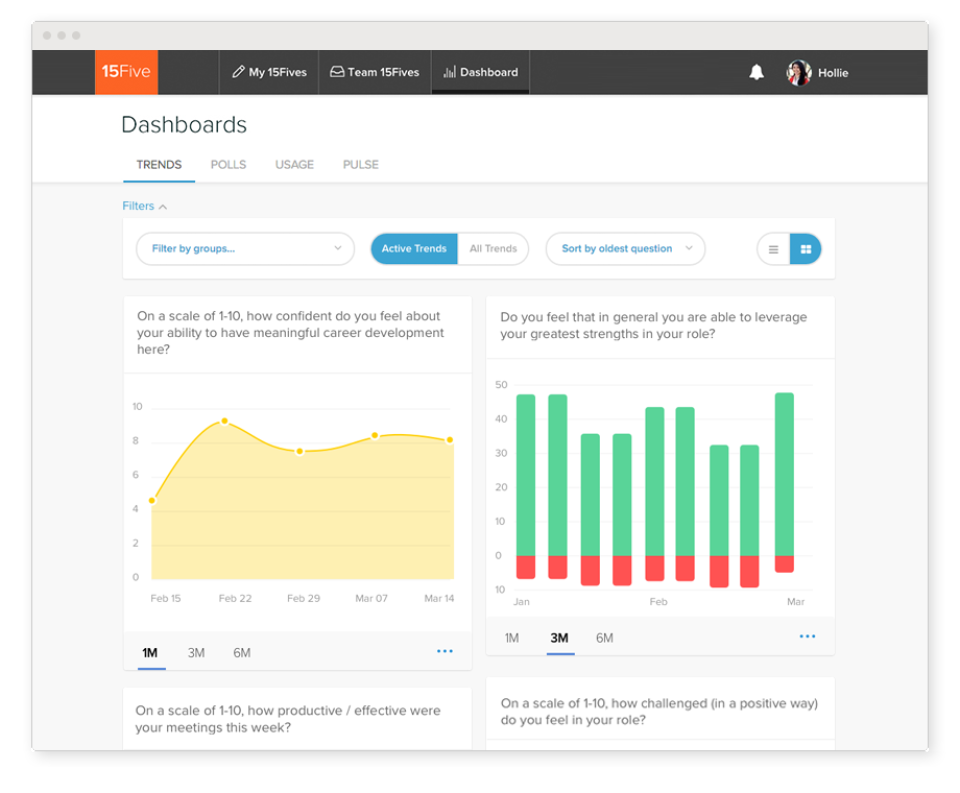Enable Active Trends toggle
The image size is (960, 793).
414,249
